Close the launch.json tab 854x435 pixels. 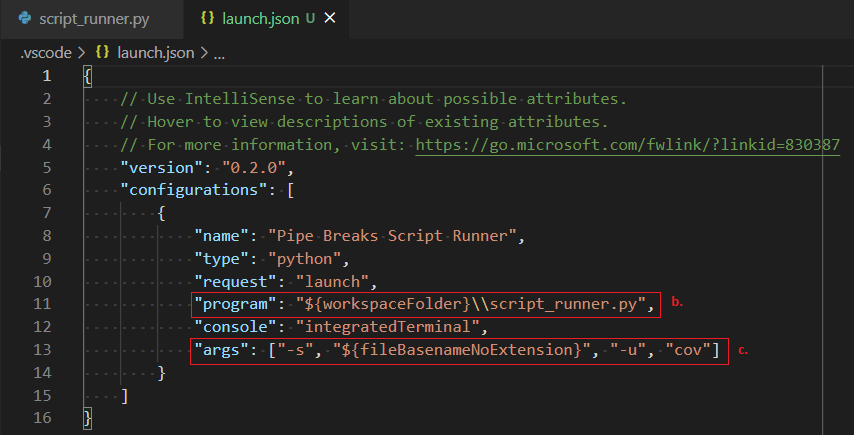pyautogui.click(x=330, y=19)
